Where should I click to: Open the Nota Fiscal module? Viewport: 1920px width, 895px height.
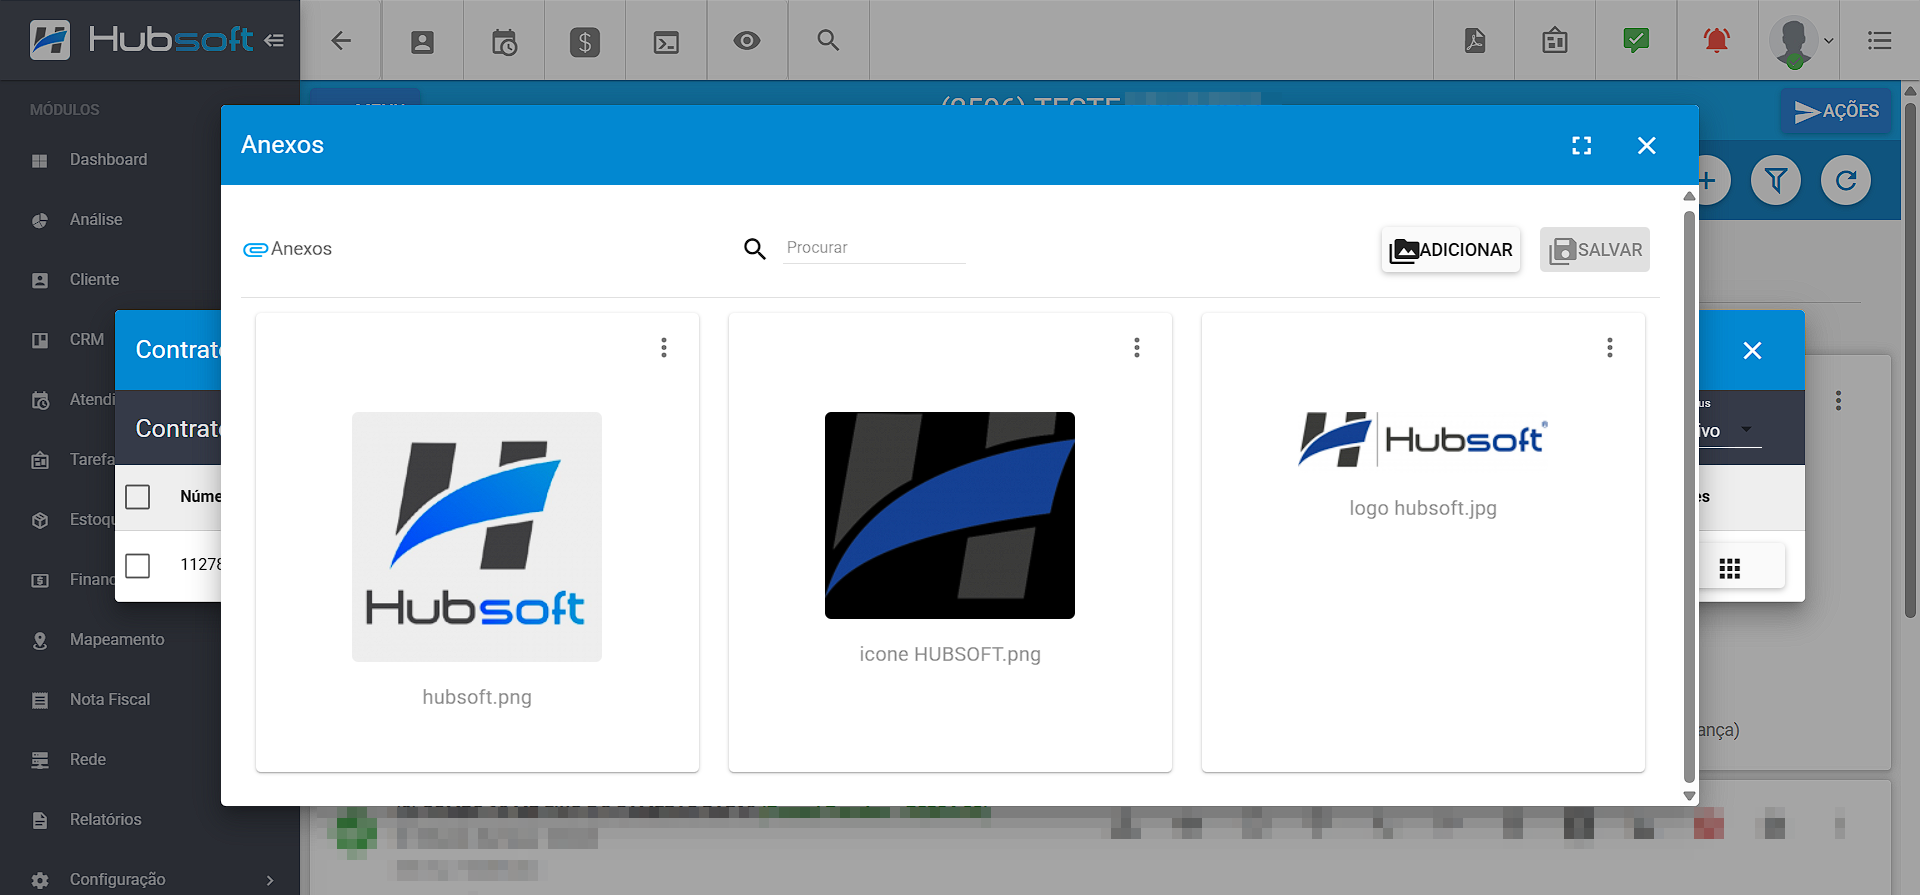(110, 700)
